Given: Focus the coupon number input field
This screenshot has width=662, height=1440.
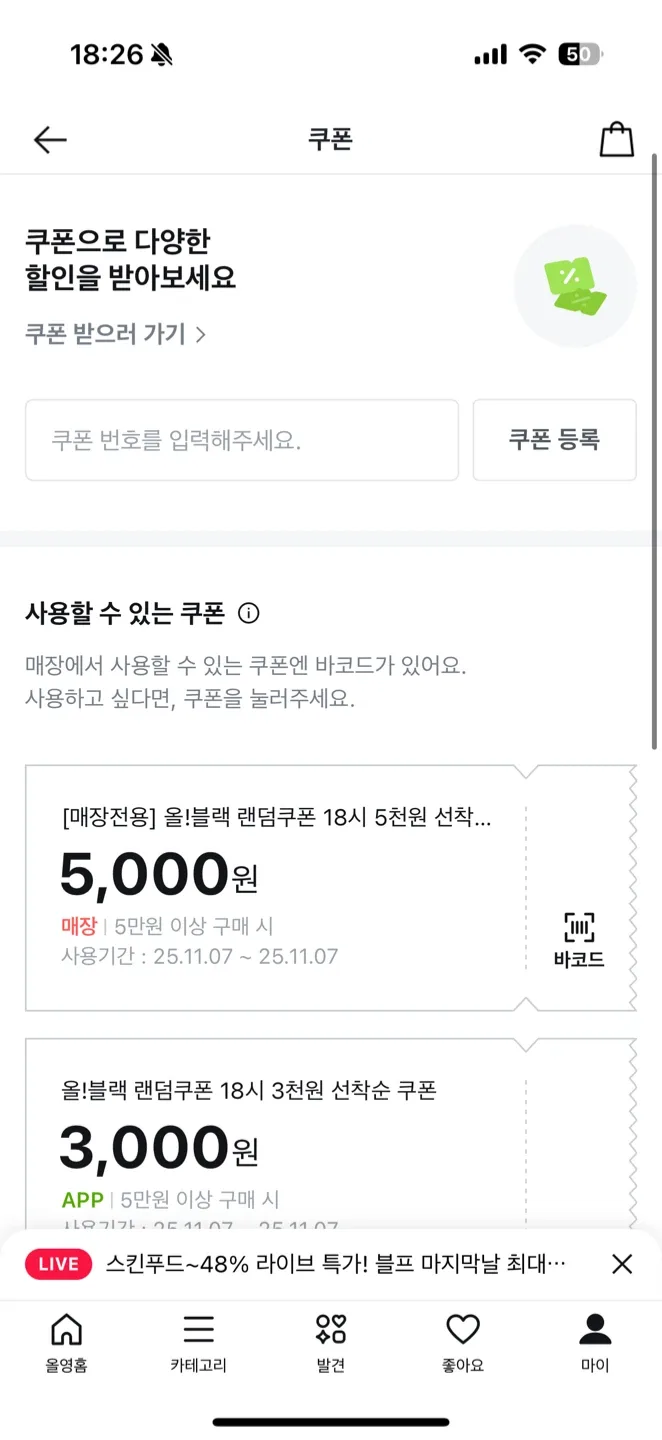Looking at the screenshot, I should (241, 440).
